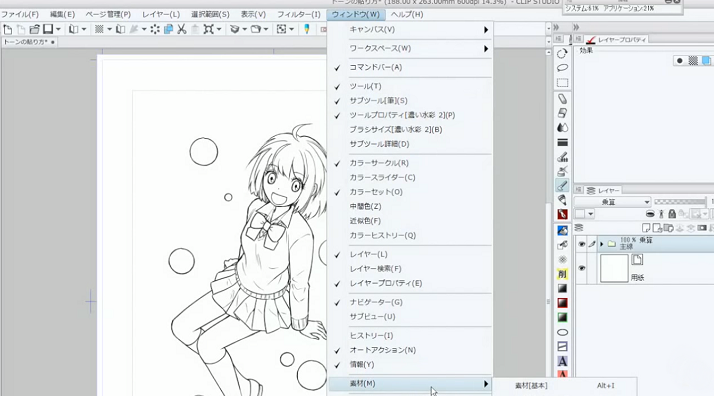
Task: Click the layer opacity slider
Action: pos(680,202)
